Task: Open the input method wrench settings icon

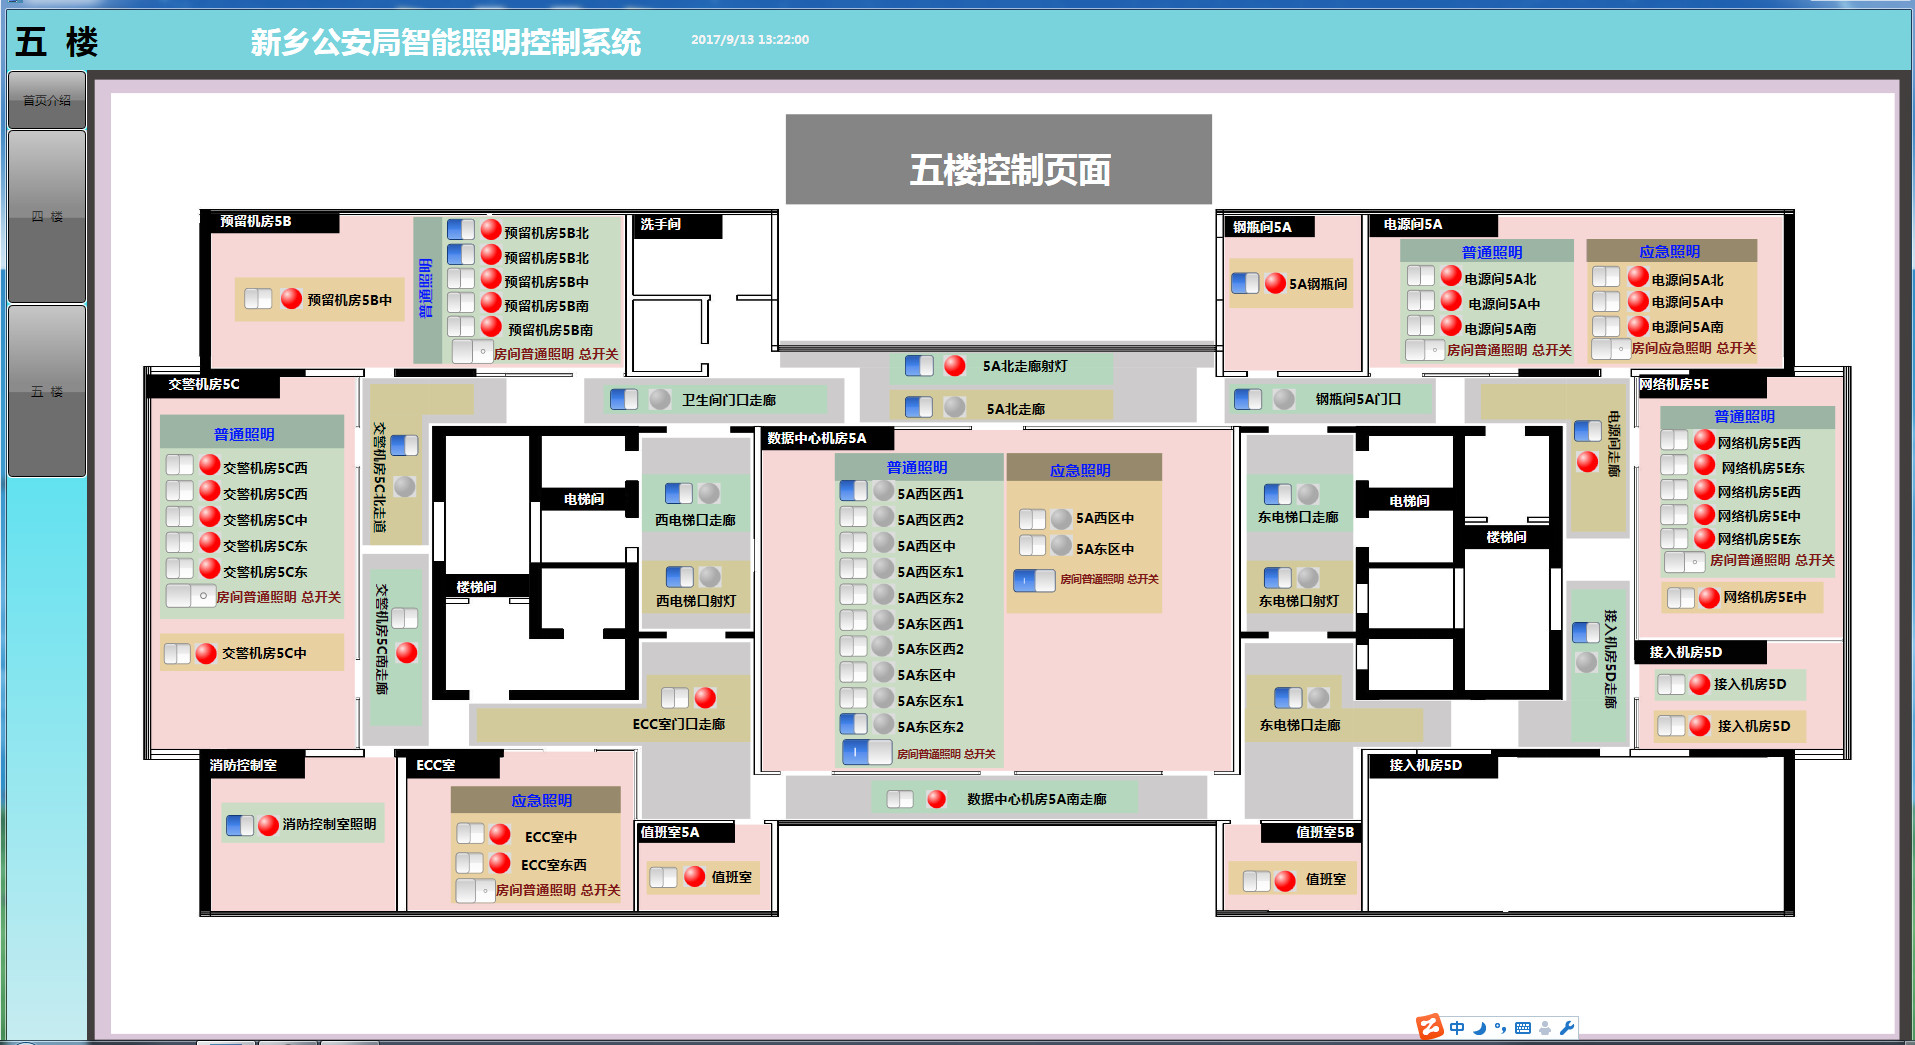Action: [x=1567, y=1027]
